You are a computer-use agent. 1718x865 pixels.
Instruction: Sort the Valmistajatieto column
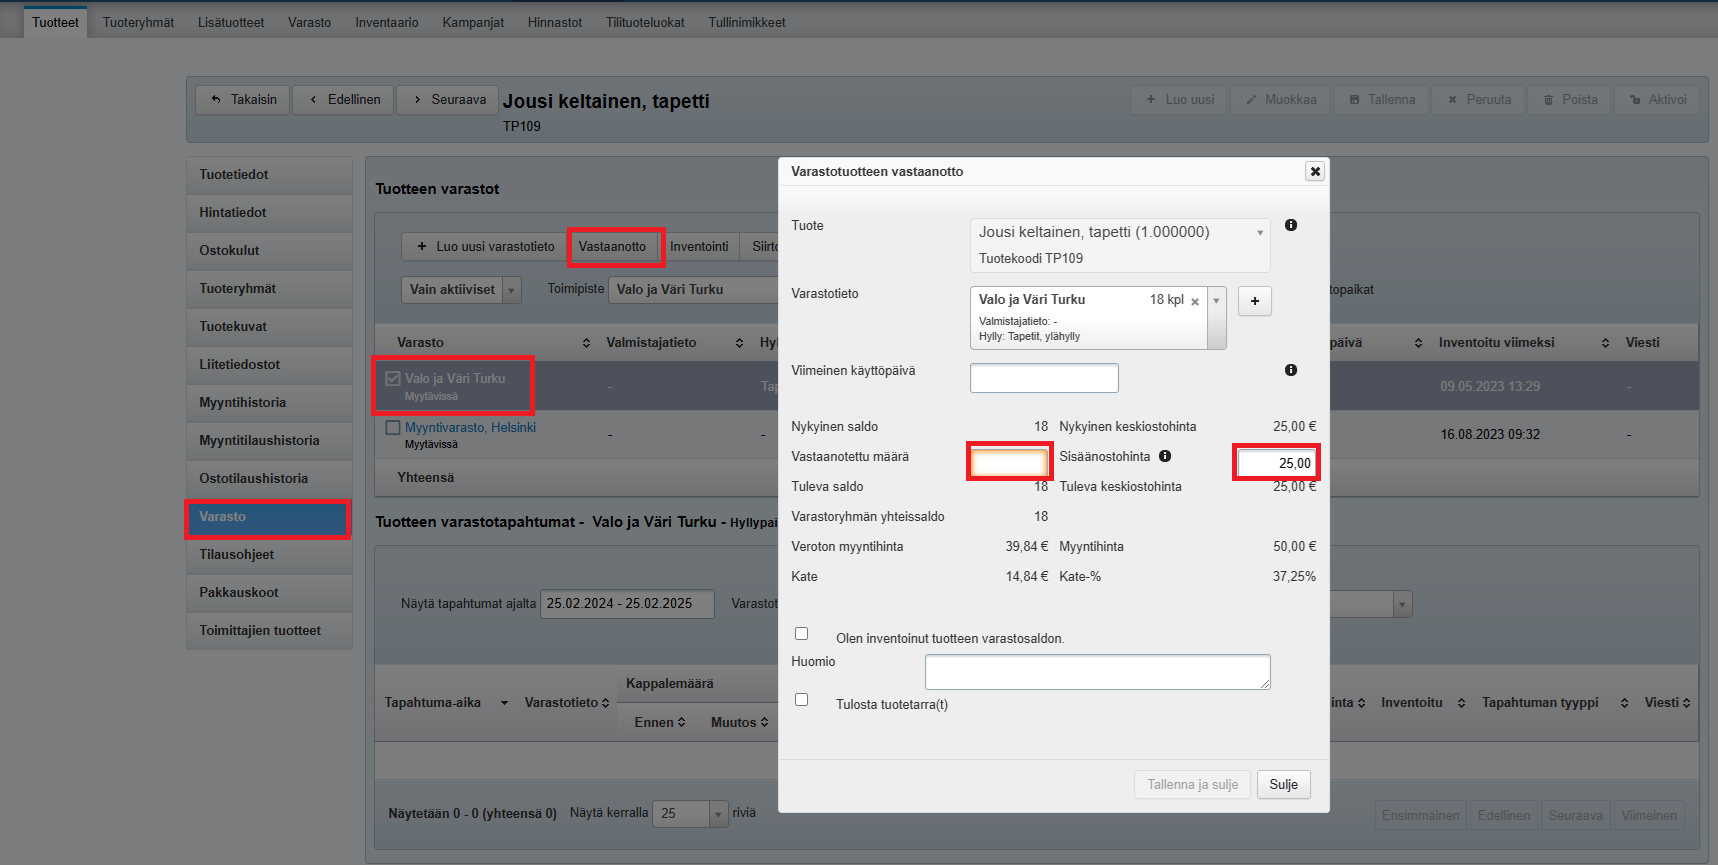click(x=739, y=343)
